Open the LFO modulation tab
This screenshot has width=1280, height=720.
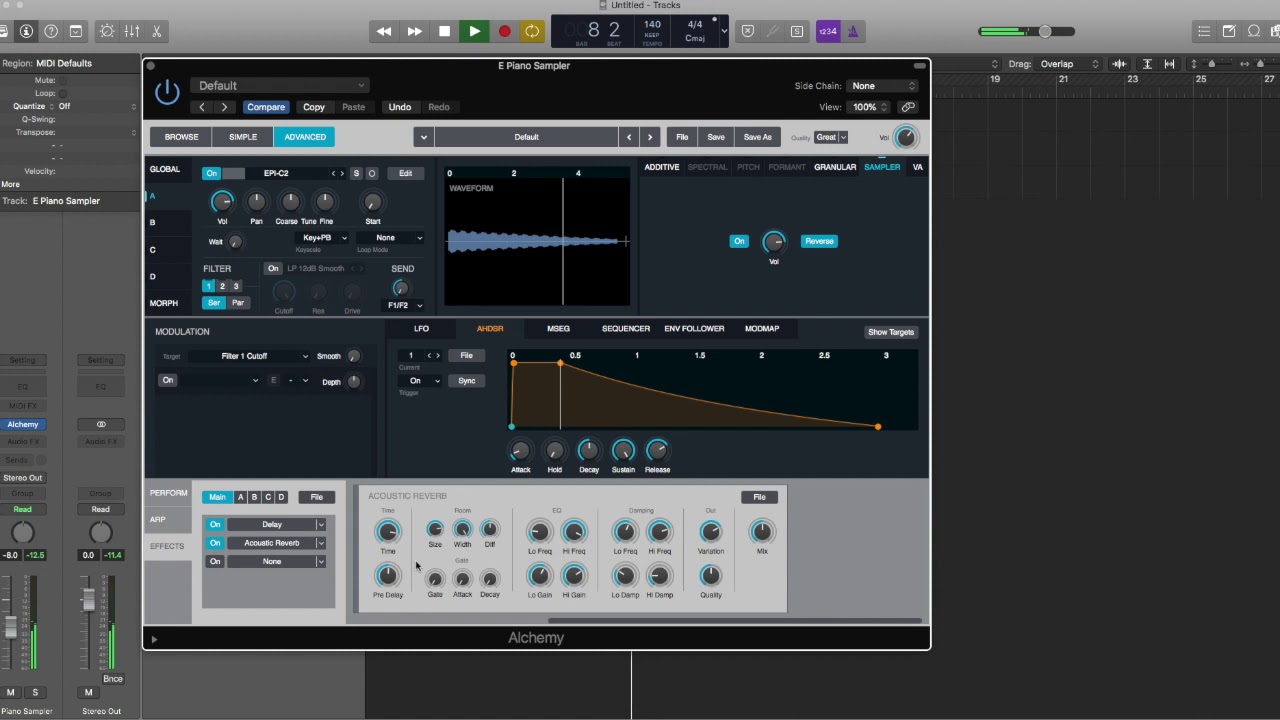[421, 329]
